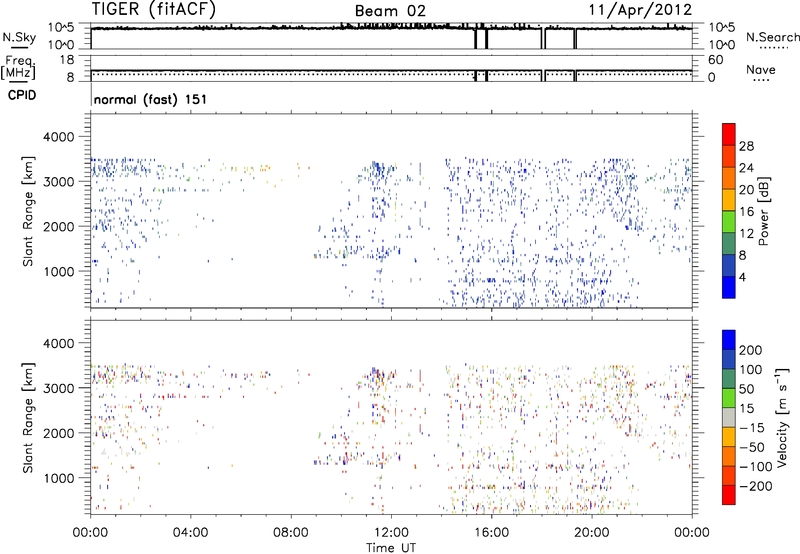Click the 1000 tick on velocity panel axis
800x554 pixels.
coord(58,478)
